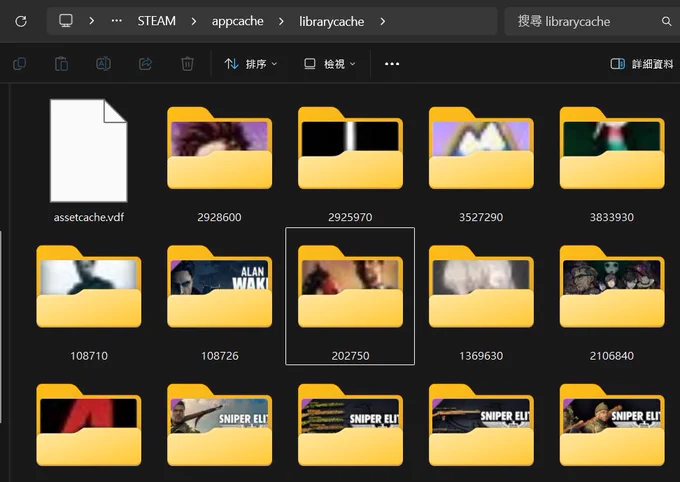
Task: Expand the chevron after librarycache
Action: pyautogui.click(x=382, y=21)
